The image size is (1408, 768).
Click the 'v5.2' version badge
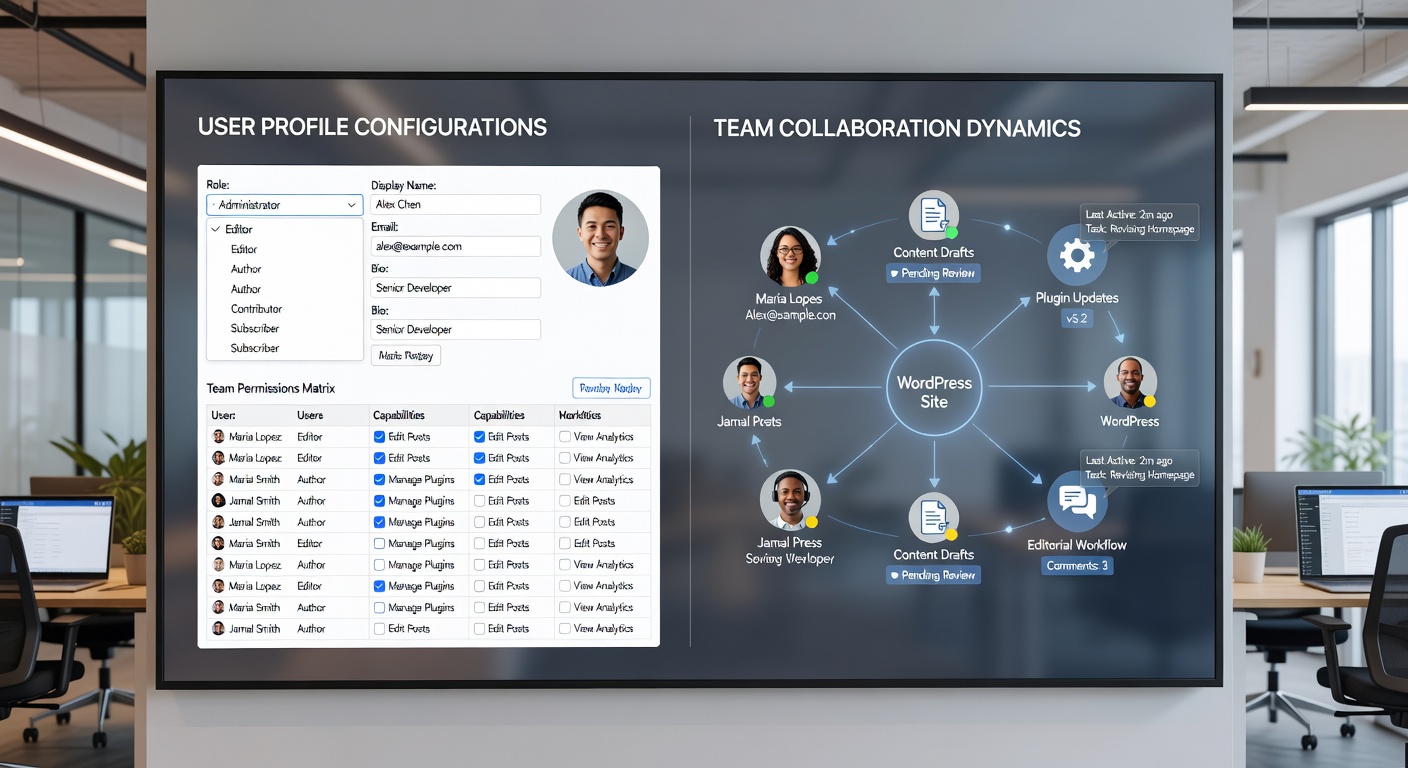coord(1077,319)
